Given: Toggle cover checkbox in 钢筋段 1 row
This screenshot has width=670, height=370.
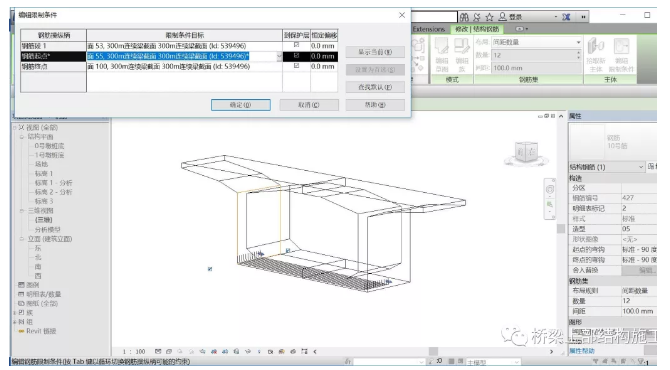Looking at the screenshot, I should (296, 45).
